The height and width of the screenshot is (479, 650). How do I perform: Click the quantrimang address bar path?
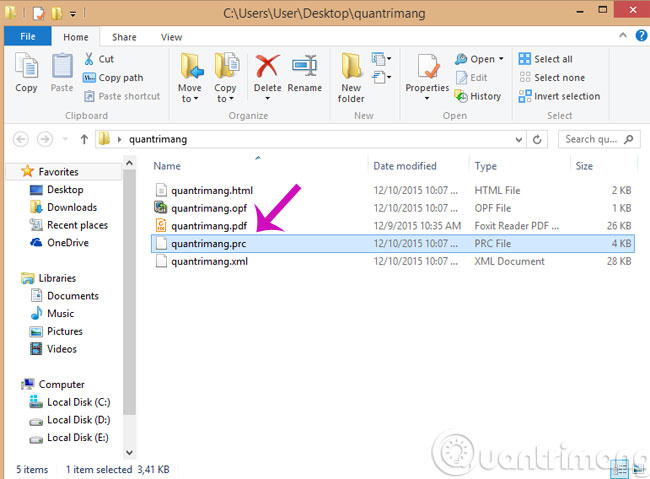158,139
